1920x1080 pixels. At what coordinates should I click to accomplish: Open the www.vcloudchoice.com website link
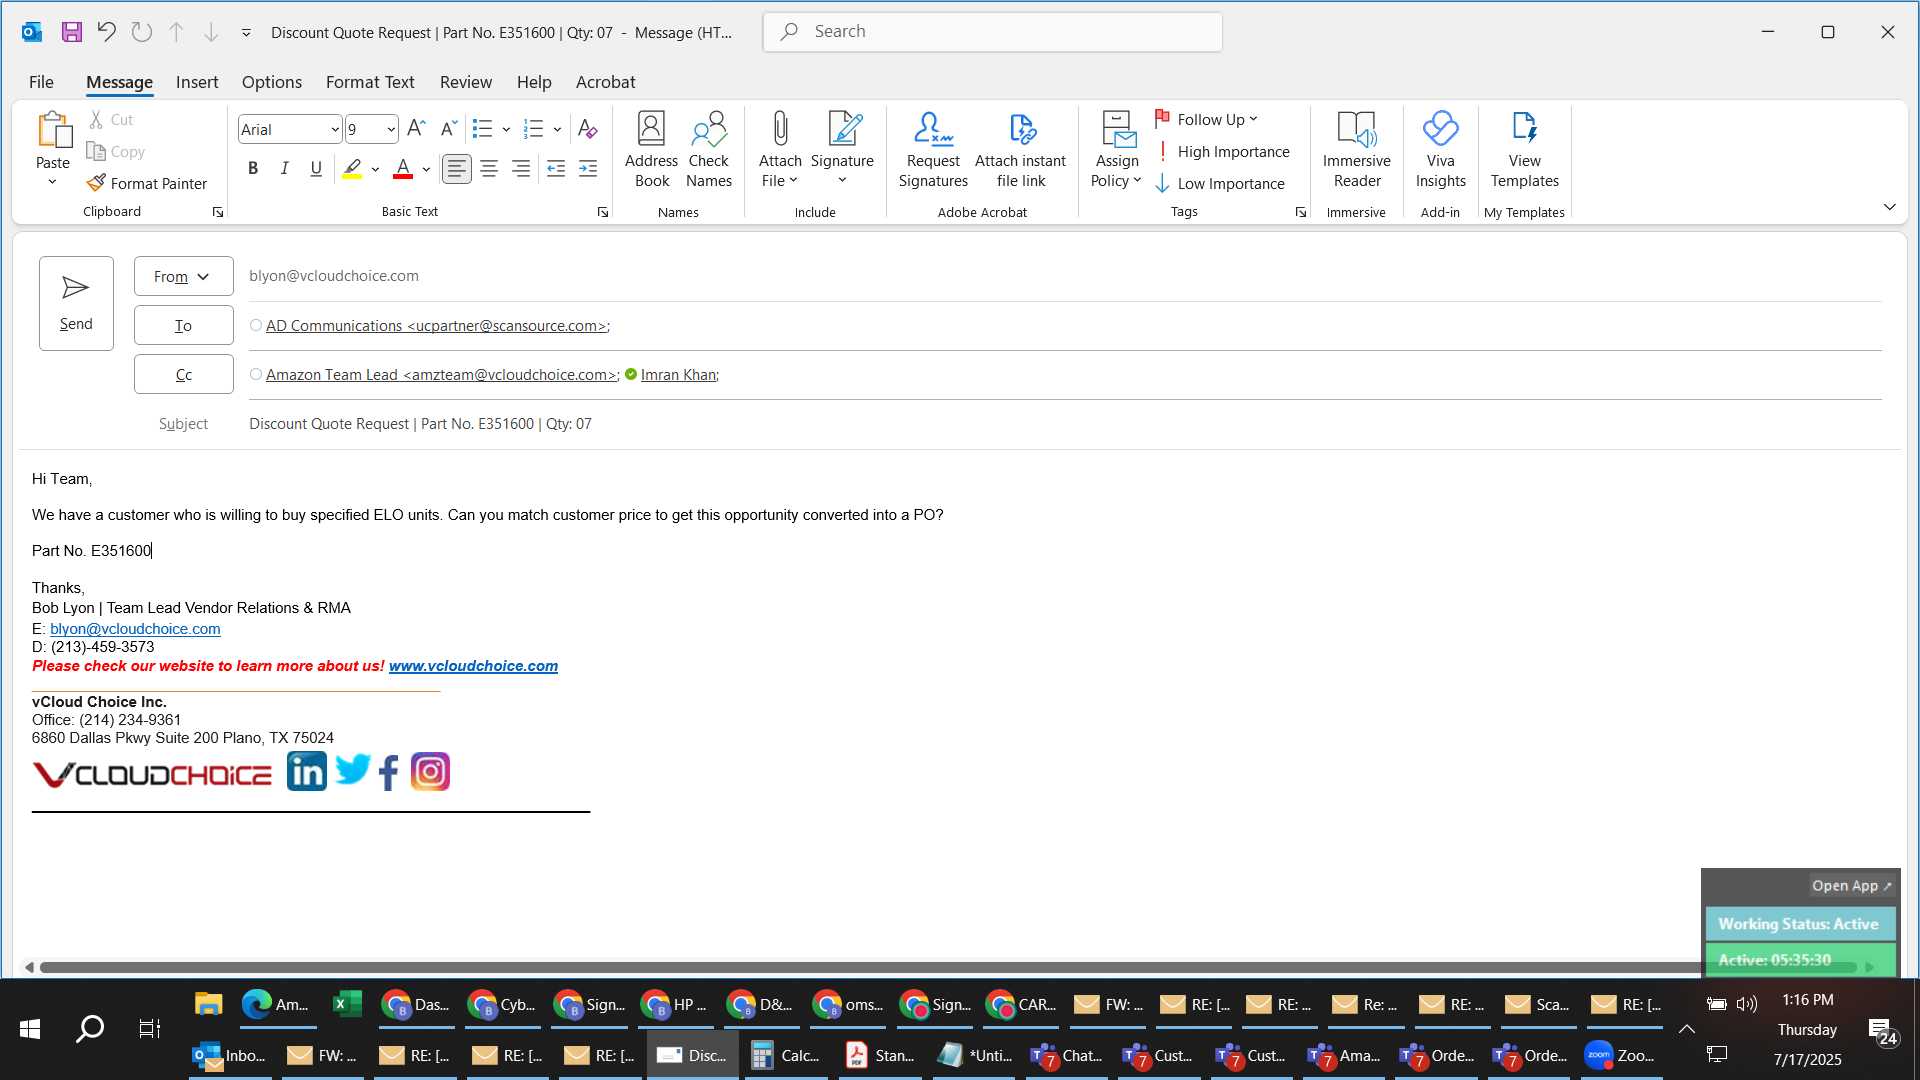point(473,666)
